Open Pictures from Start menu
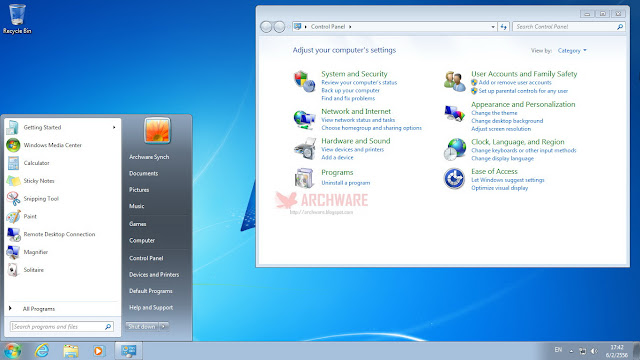This screenshot has height=360, width=640. pyautogui.click(x=139, y=190)
